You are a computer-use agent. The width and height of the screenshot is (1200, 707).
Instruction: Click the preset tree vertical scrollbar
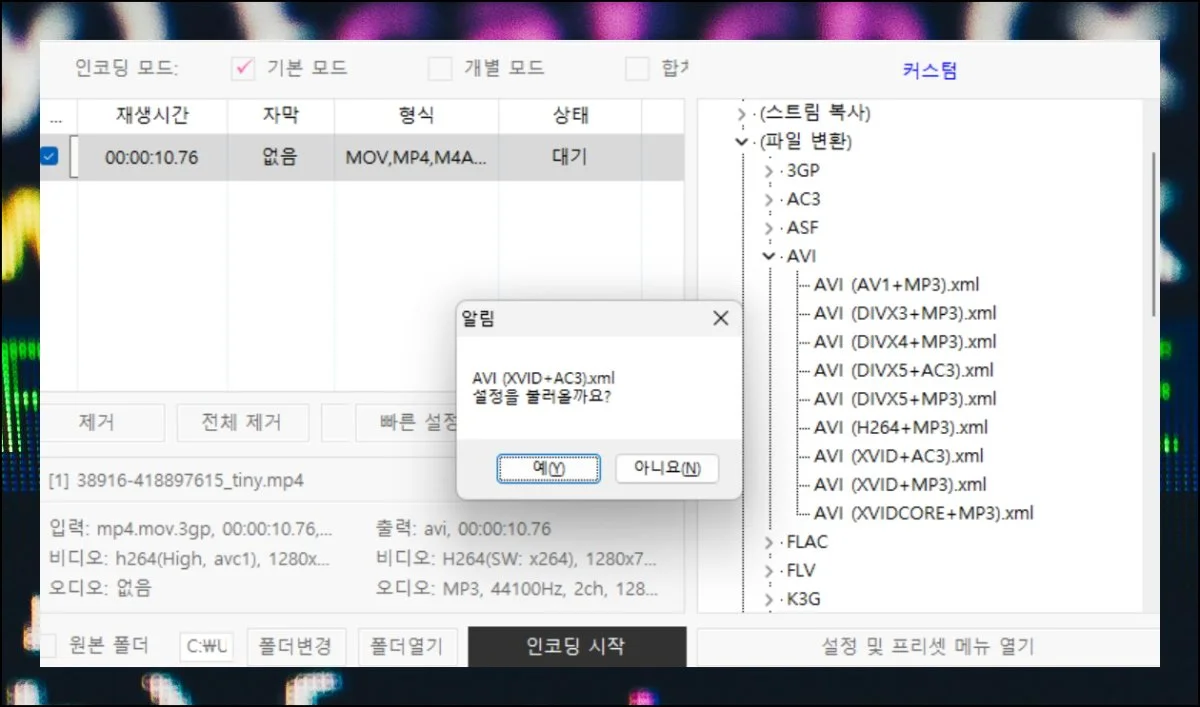point(1153,230)
